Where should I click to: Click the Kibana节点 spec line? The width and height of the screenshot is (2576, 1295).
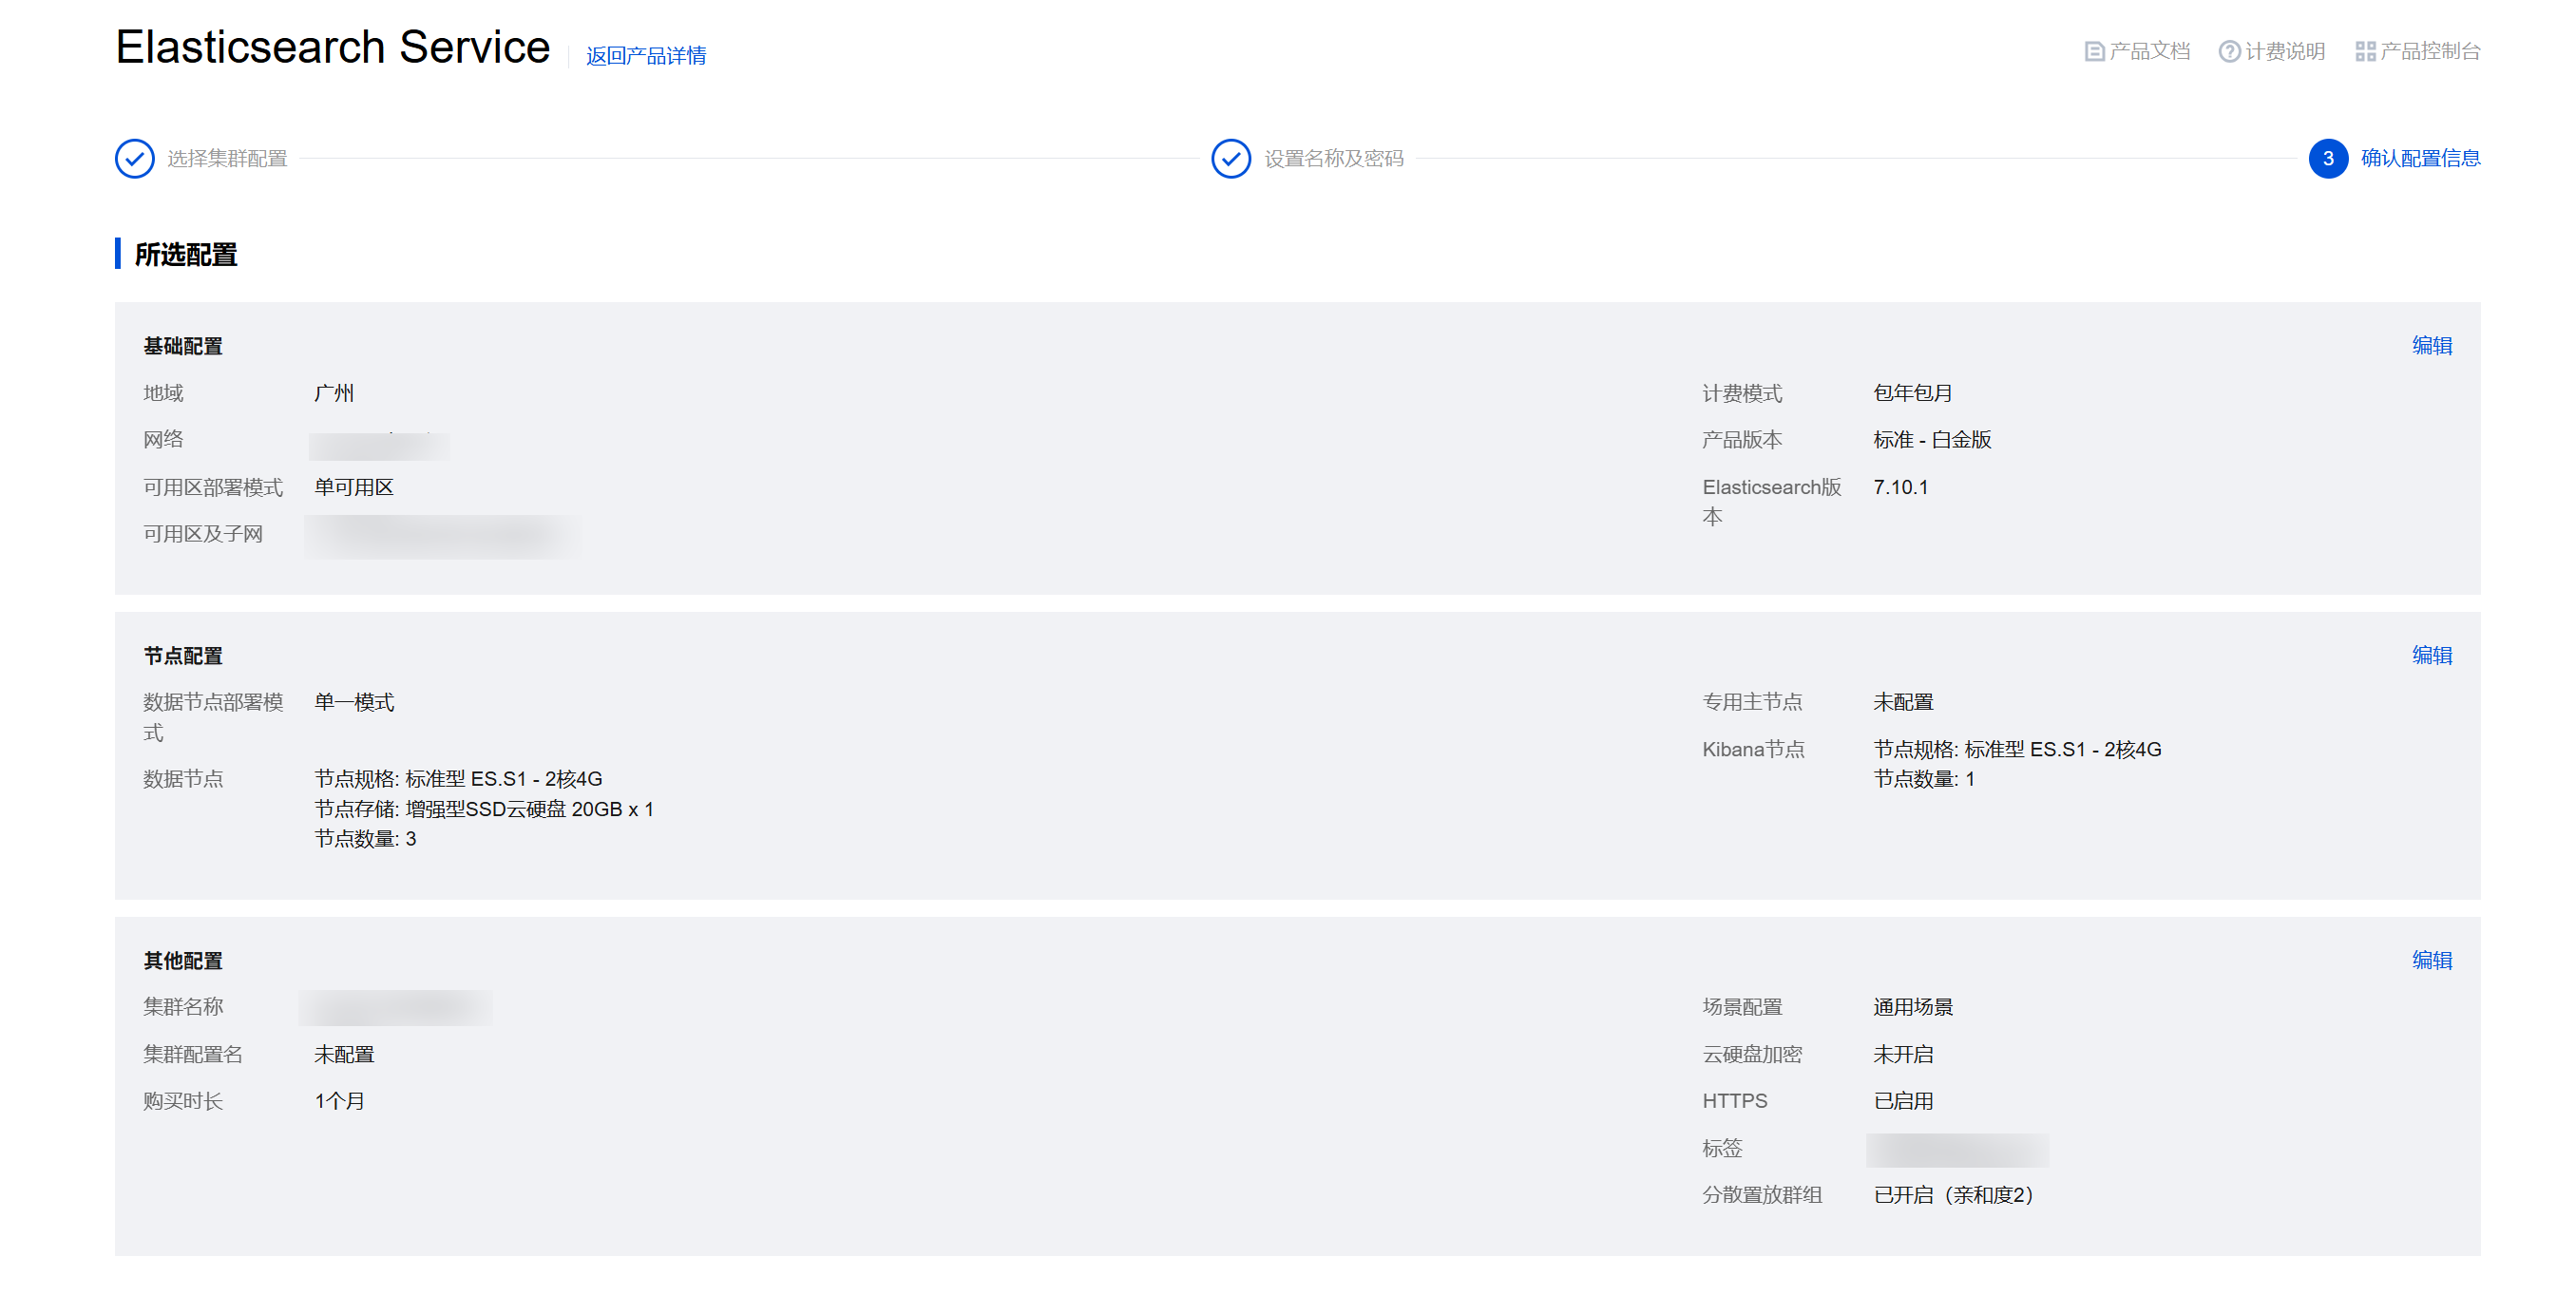point(2017,749)
